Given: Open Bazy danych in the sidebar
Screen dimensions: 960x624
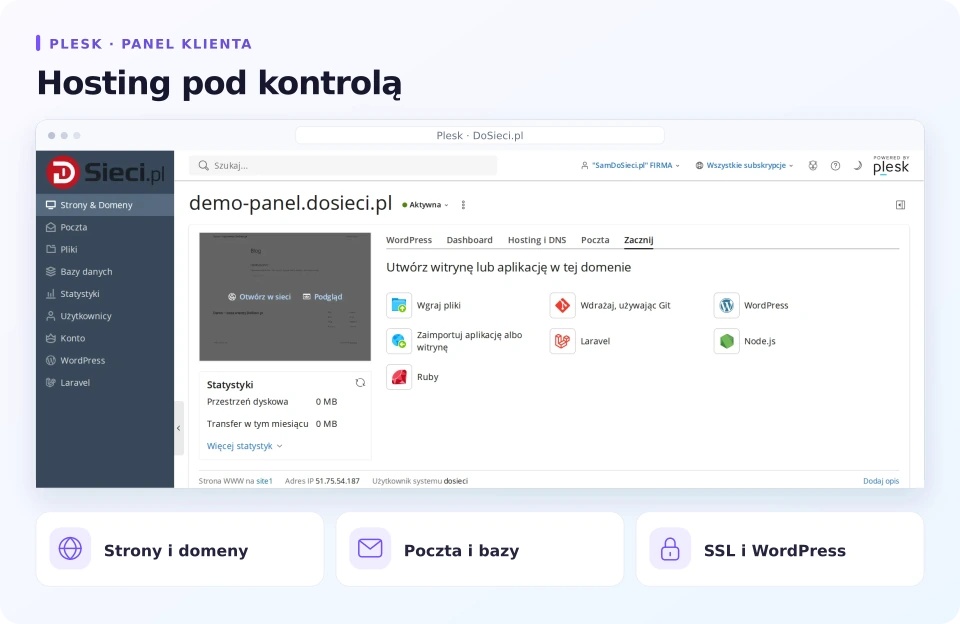Looking at the screenshot, I should 105,271.
